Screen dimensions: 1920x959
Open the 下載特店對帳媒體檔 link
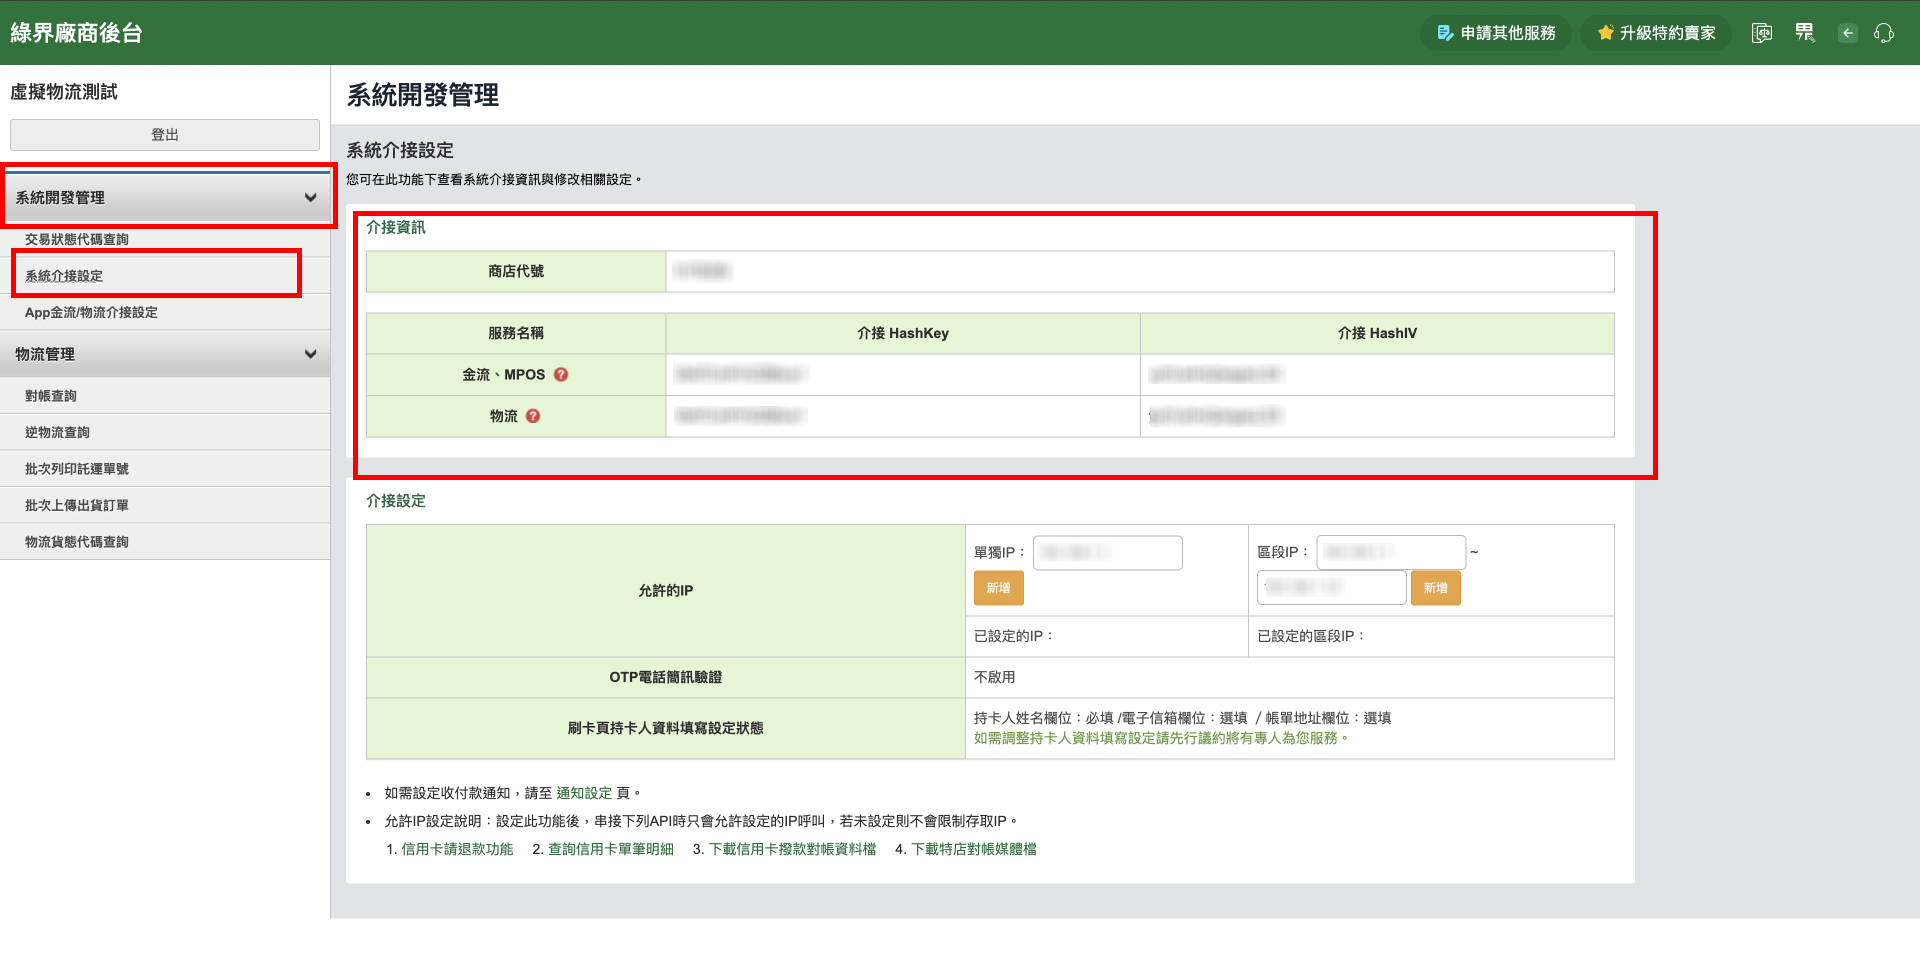[x=974, y=849]
